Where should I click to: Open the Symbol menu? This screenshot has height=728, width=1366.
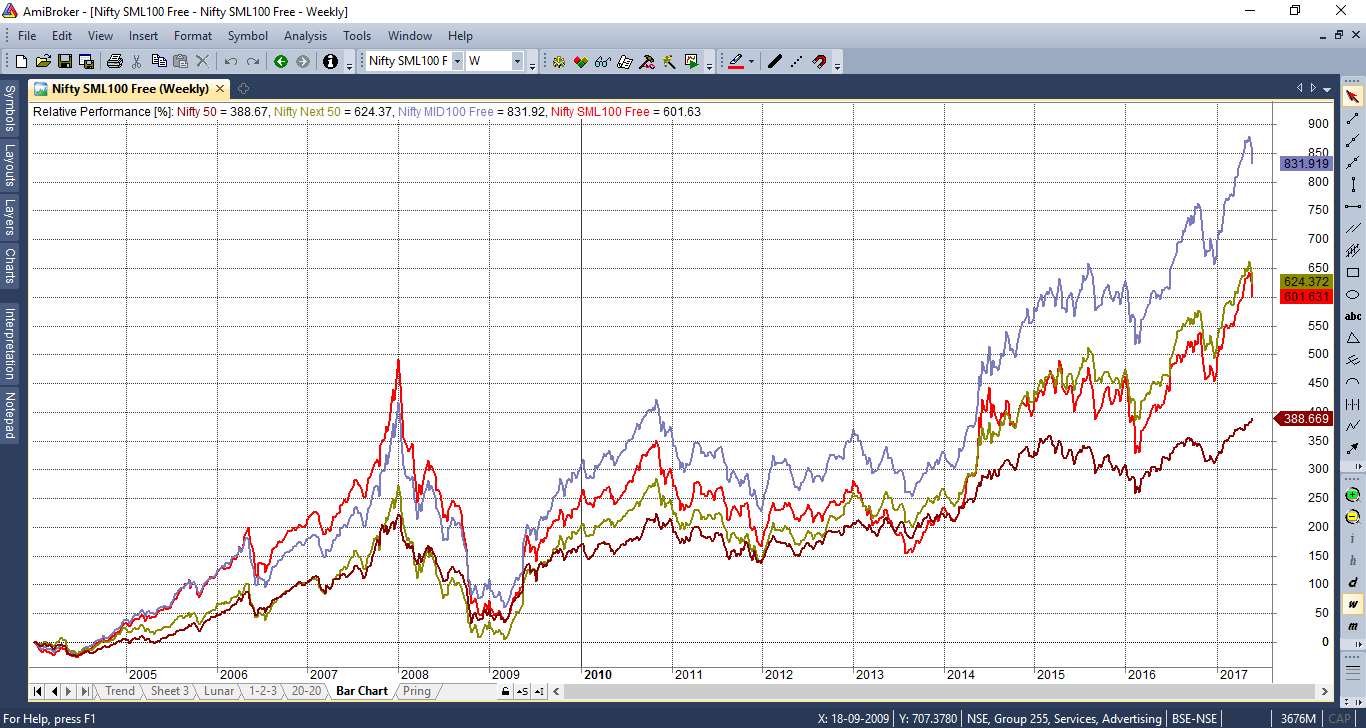(x=248, y=35)
